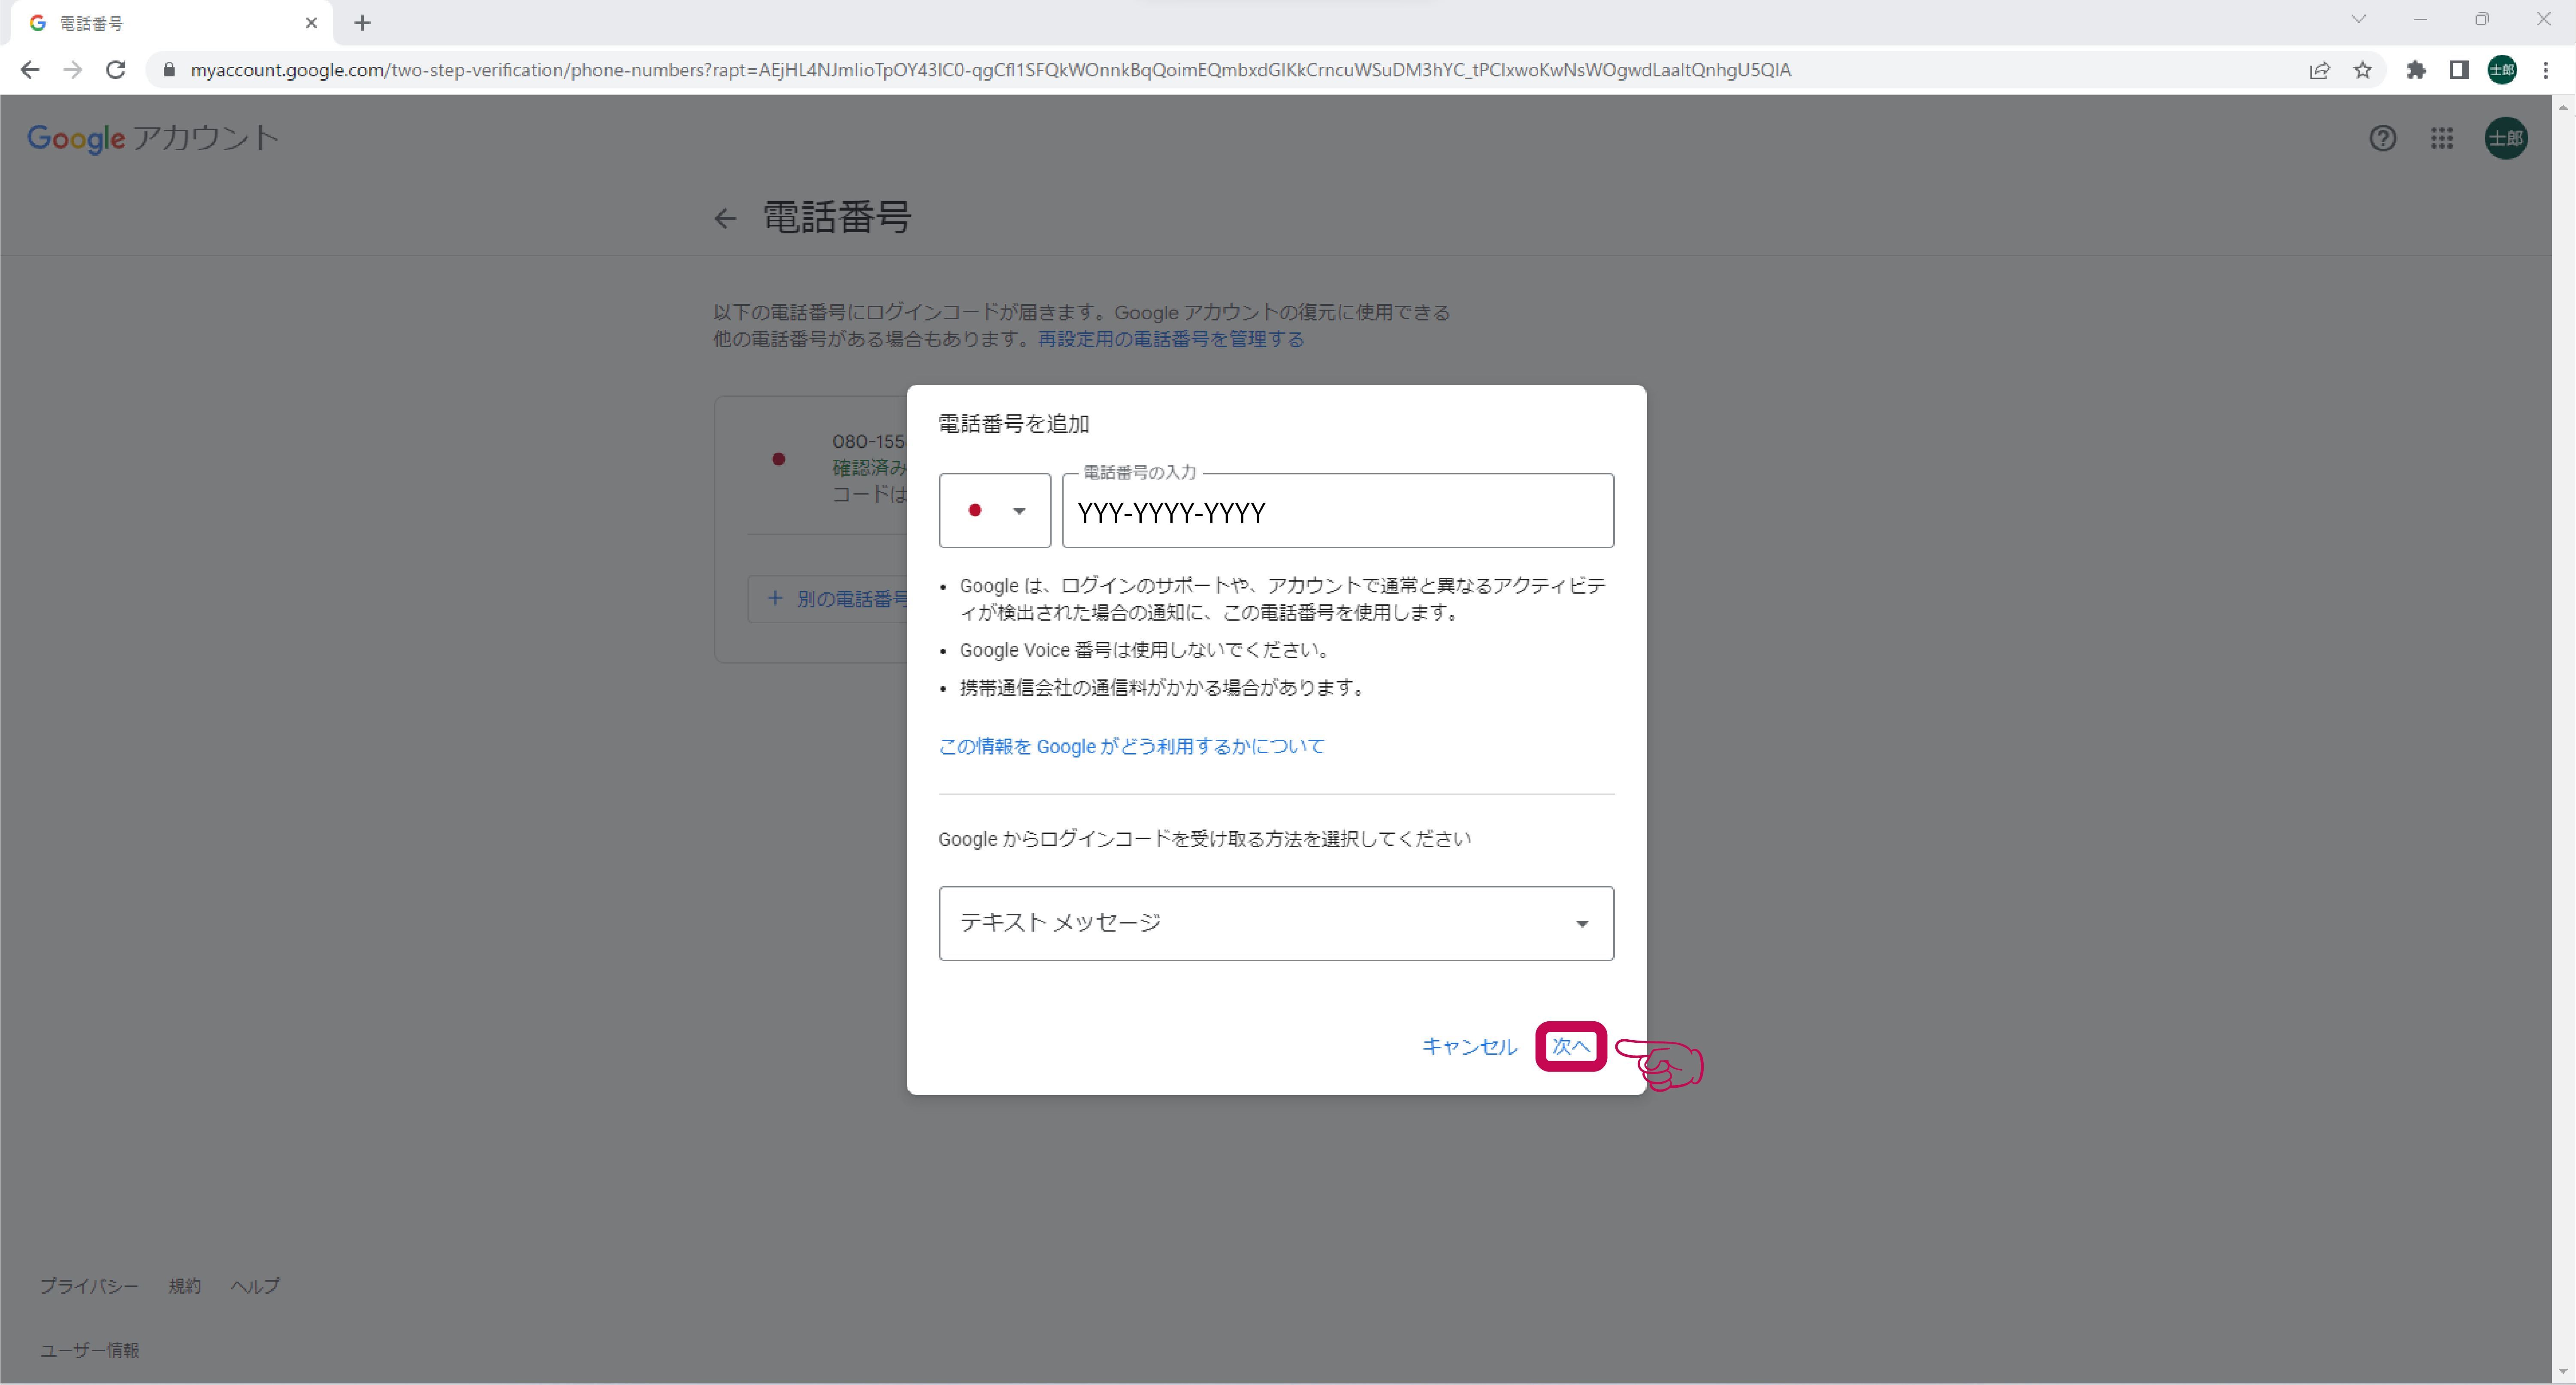The width and height of the screenshot is (2576, 1385).
Task: Reload the current page
Action: click(x=116, y=70)
